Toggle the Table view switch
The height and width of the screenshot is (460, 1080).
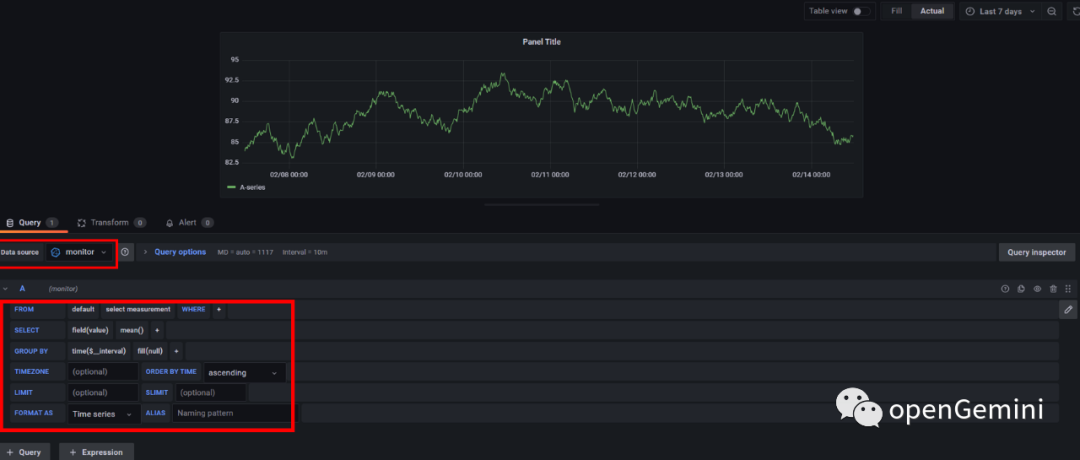(x=861, y=12)
